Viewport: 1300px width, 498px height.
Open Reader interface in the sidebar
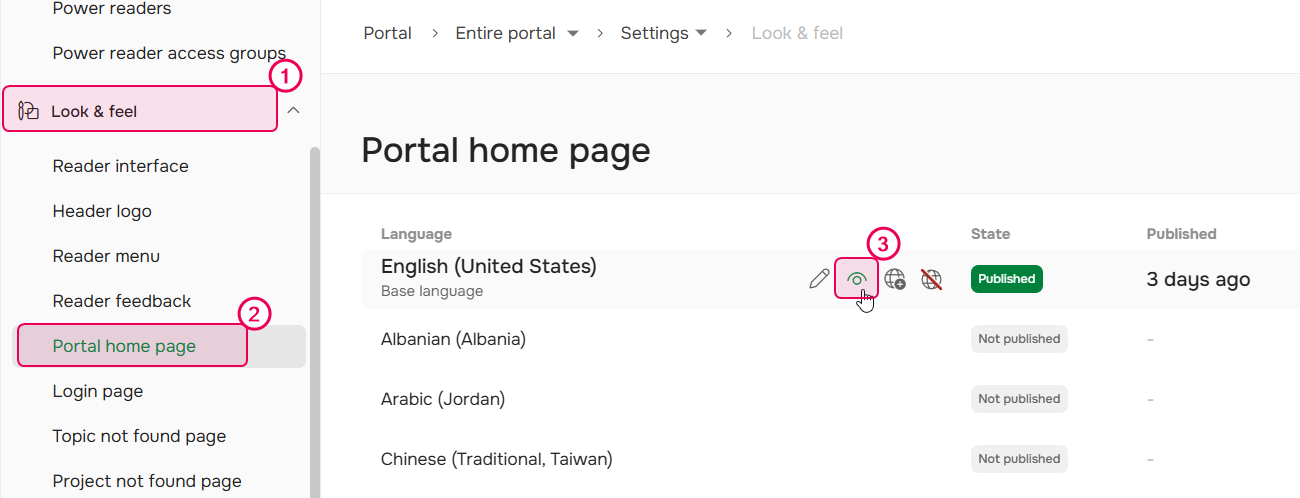click(x=120, y=166)
